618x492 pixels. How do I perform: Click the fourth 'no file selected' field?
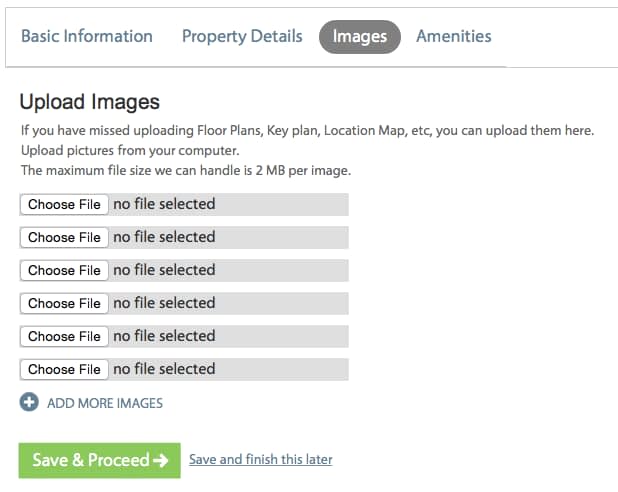click(184, 304)
